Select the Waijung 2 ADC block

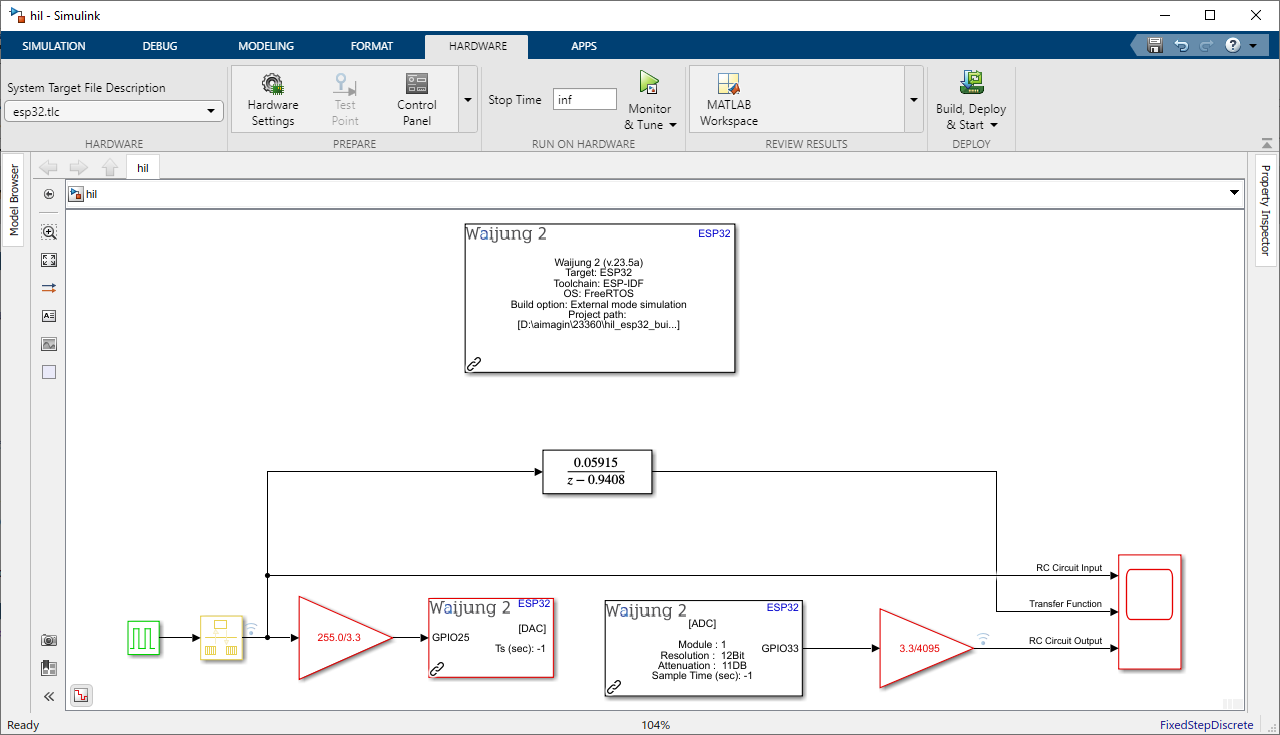pos(704,648)
